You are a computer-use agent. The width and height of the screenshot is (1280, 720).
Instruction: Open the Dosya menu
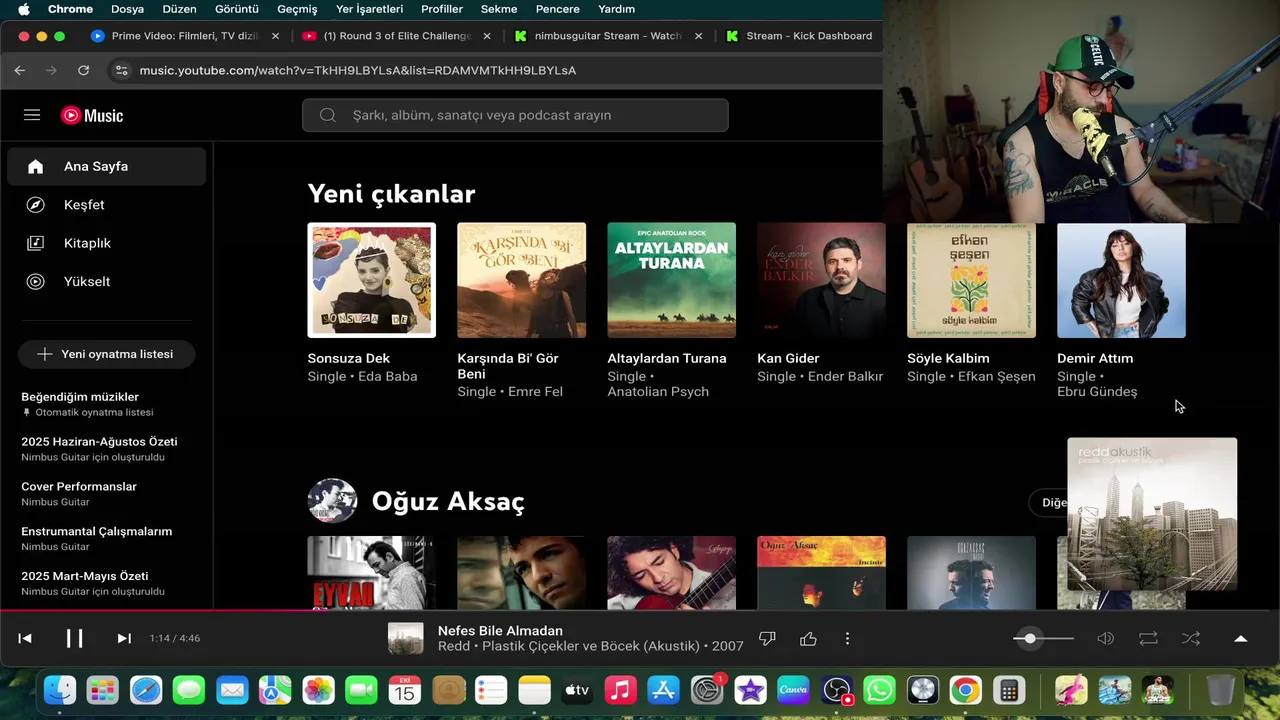point(127,9)
